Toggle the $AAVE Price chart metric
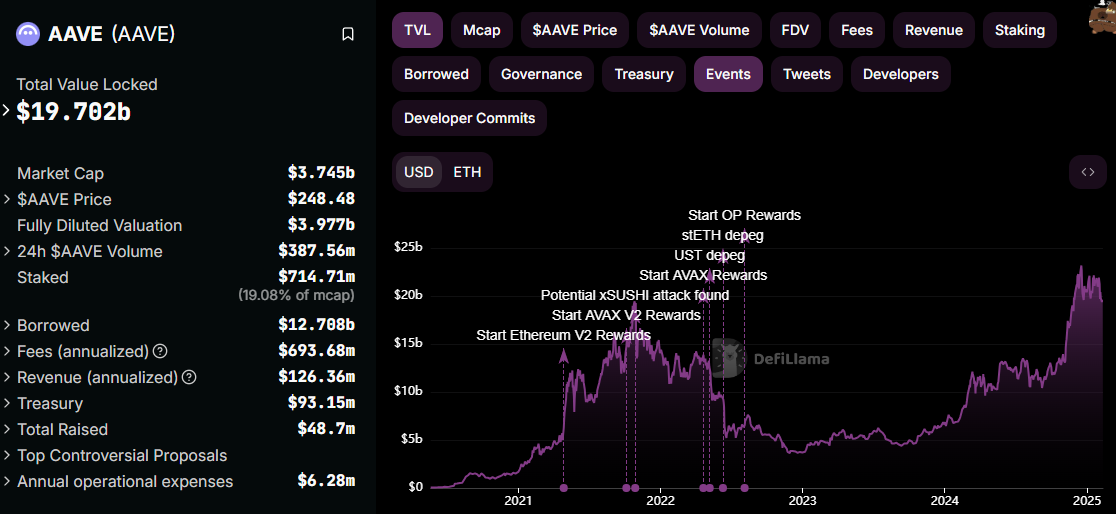 click(x=574, y=30)
